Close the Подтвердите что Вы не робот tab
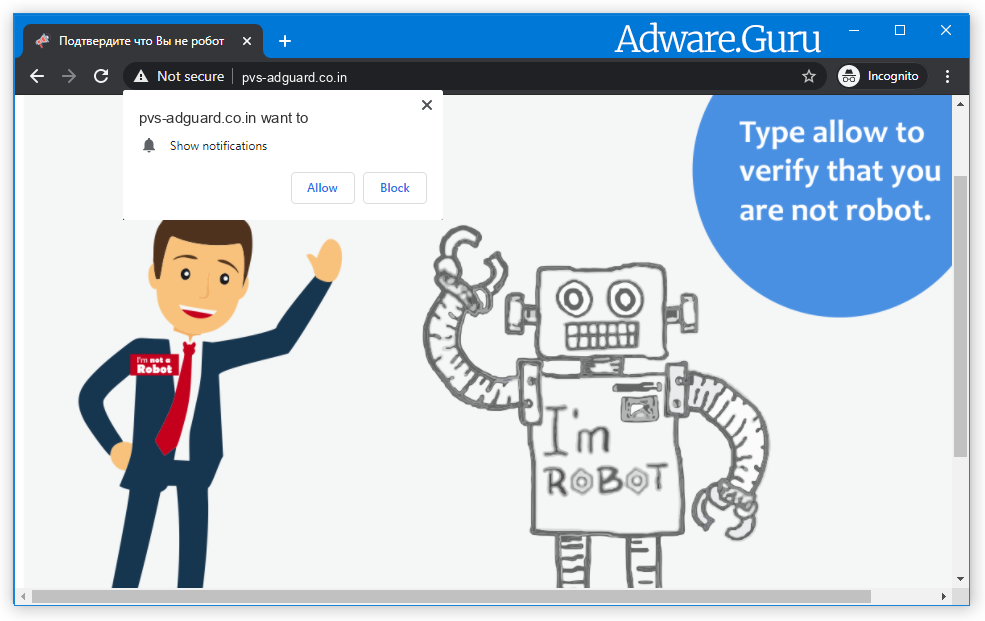This screenshot has width=985, height=621. pos(246,41)
